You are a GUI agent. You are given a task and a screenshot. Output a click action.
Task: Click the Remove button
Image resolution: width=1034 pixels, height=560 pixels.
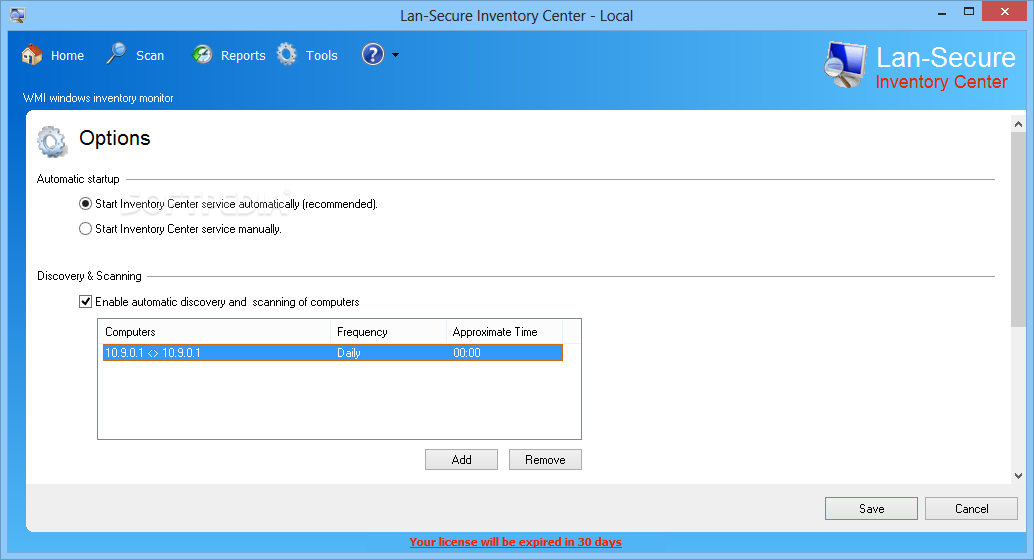(545, 460)
